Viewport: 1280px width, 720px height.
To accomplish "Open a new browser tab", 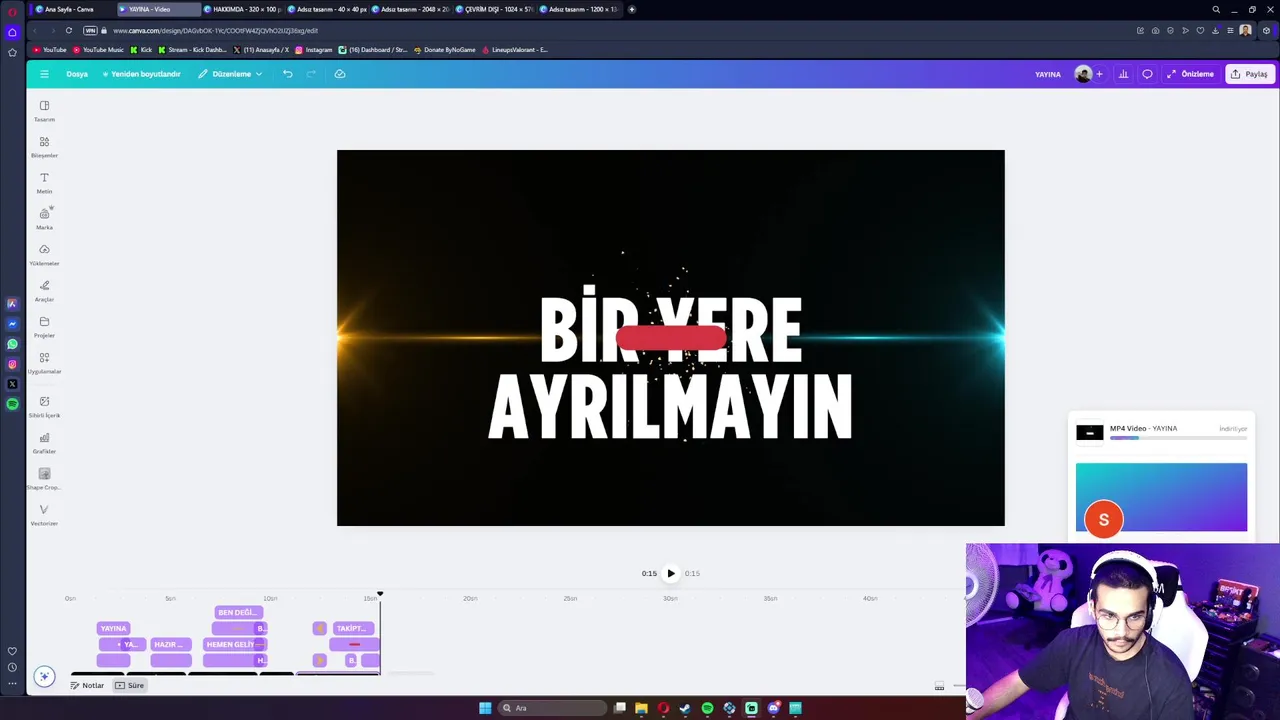I will point(631,9).
